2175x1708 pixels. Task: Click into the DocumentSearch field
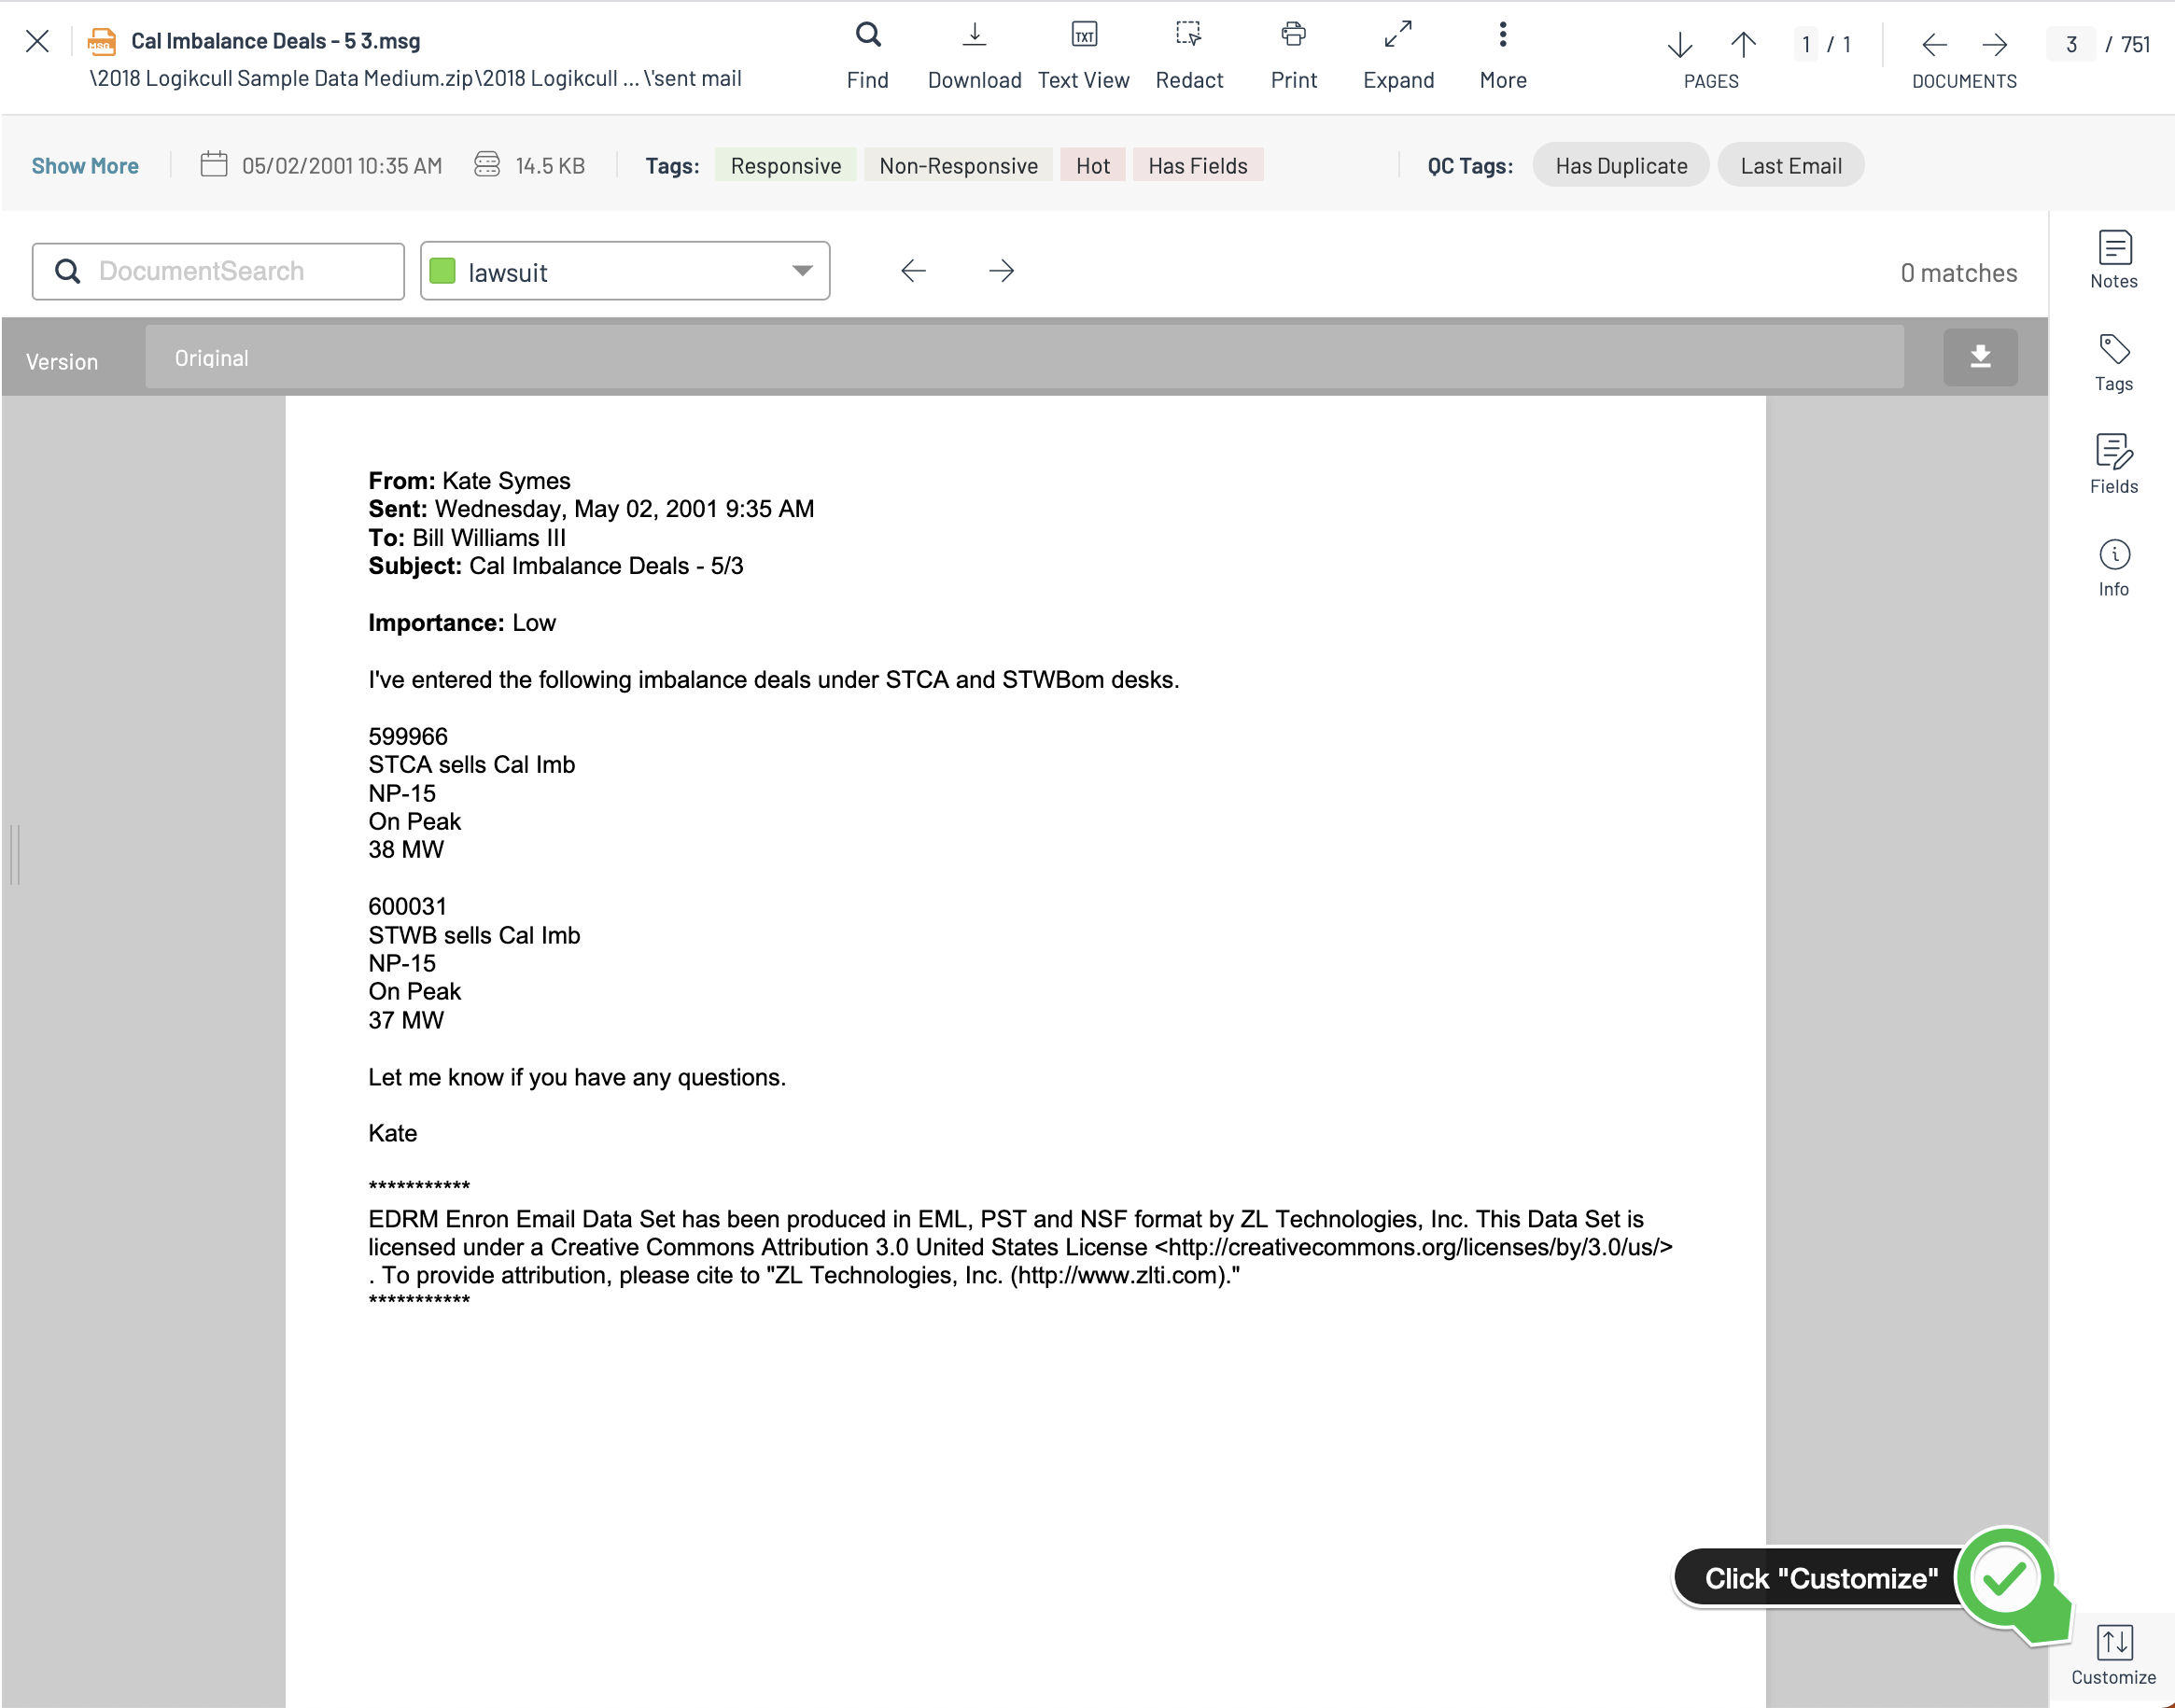[218, 272]
